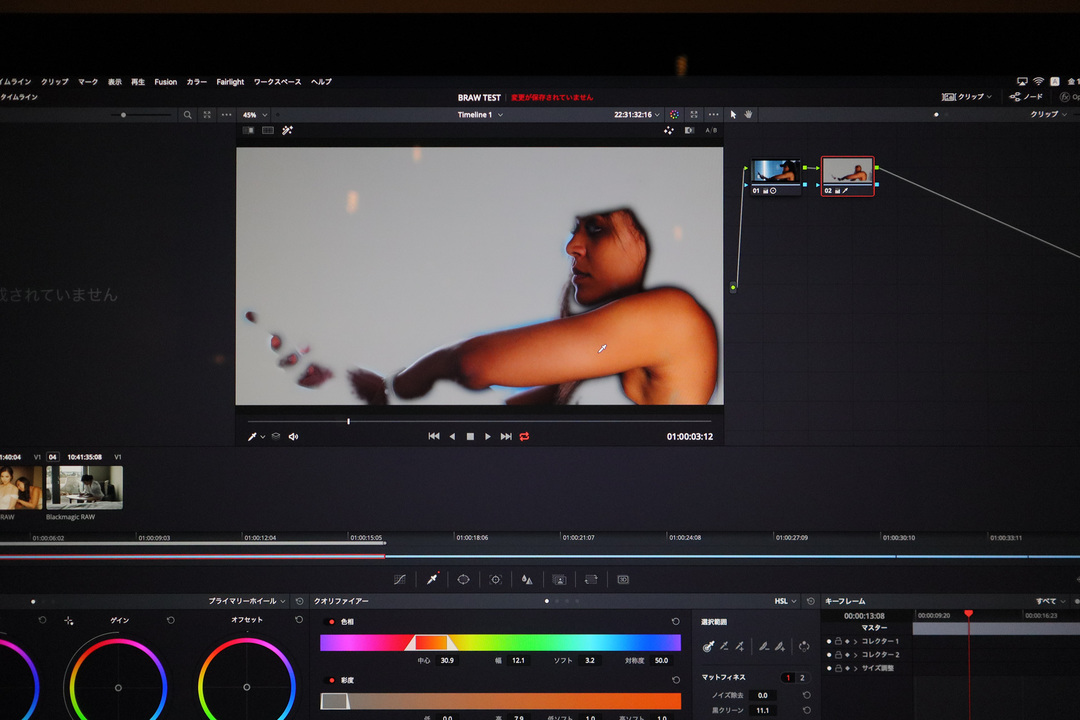Open the Fairlight menu
The height and width of the screenshot is (720, 1080).
tap(230, 82)
